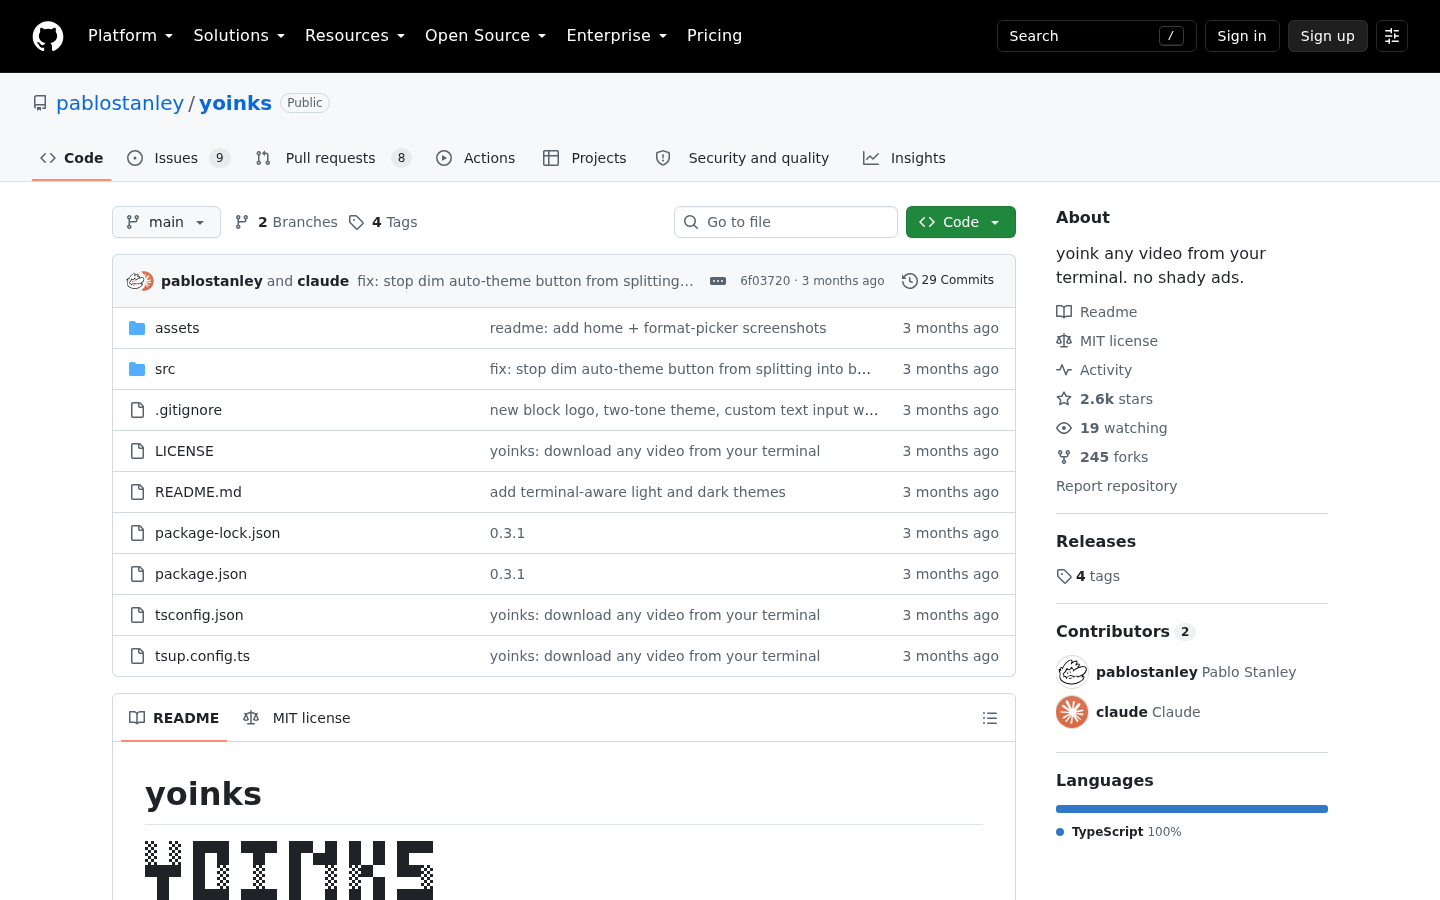Screen dimensions: 1440x900
Task: Focus the Go to file field
Action: click(x=786, y=222)
